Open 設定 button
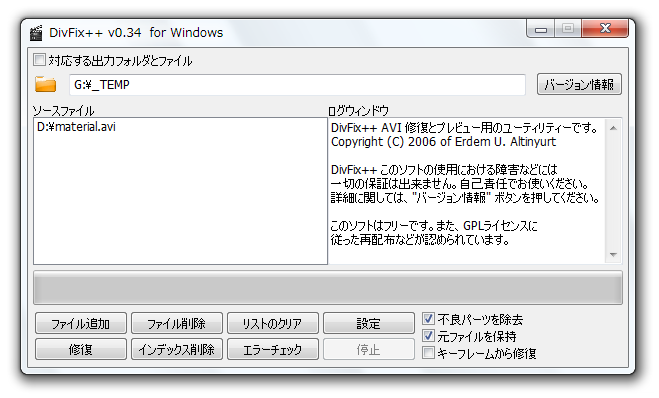Viewport: 659px width, 398px height. [369, 323]
